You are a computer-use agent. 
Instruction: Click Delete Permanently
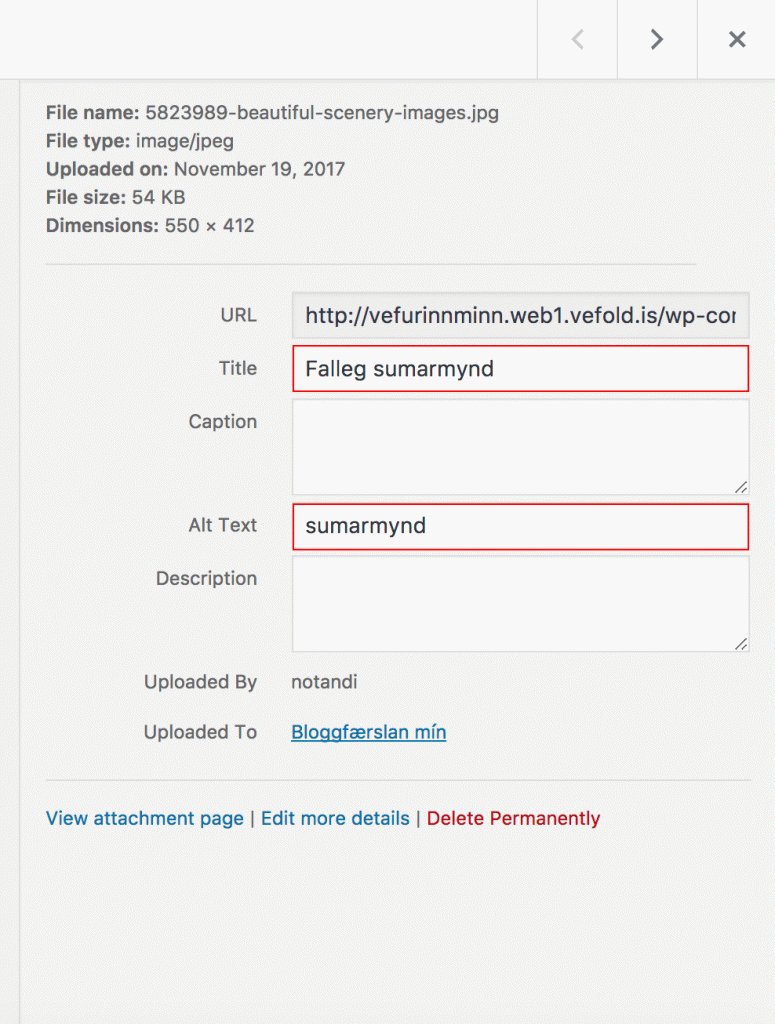point(513,818)
